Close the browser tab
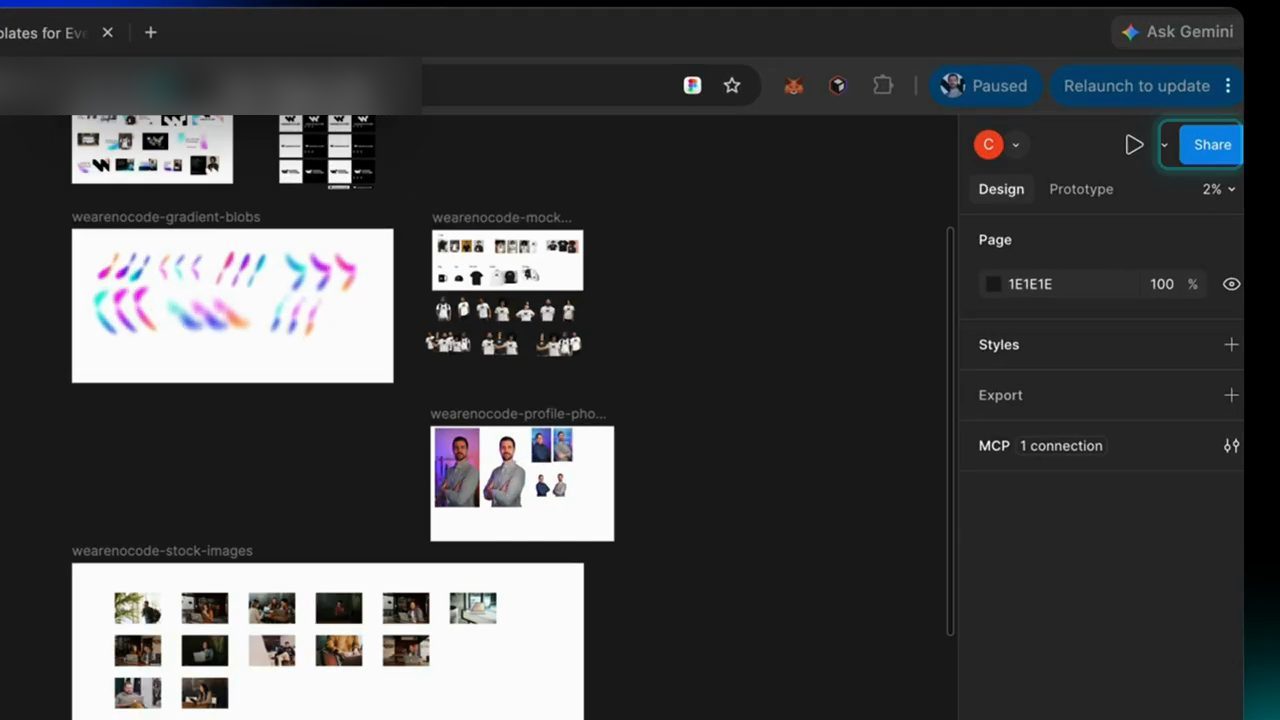The height and width of the screenshot is (720, 1280). tap(107, 32)
